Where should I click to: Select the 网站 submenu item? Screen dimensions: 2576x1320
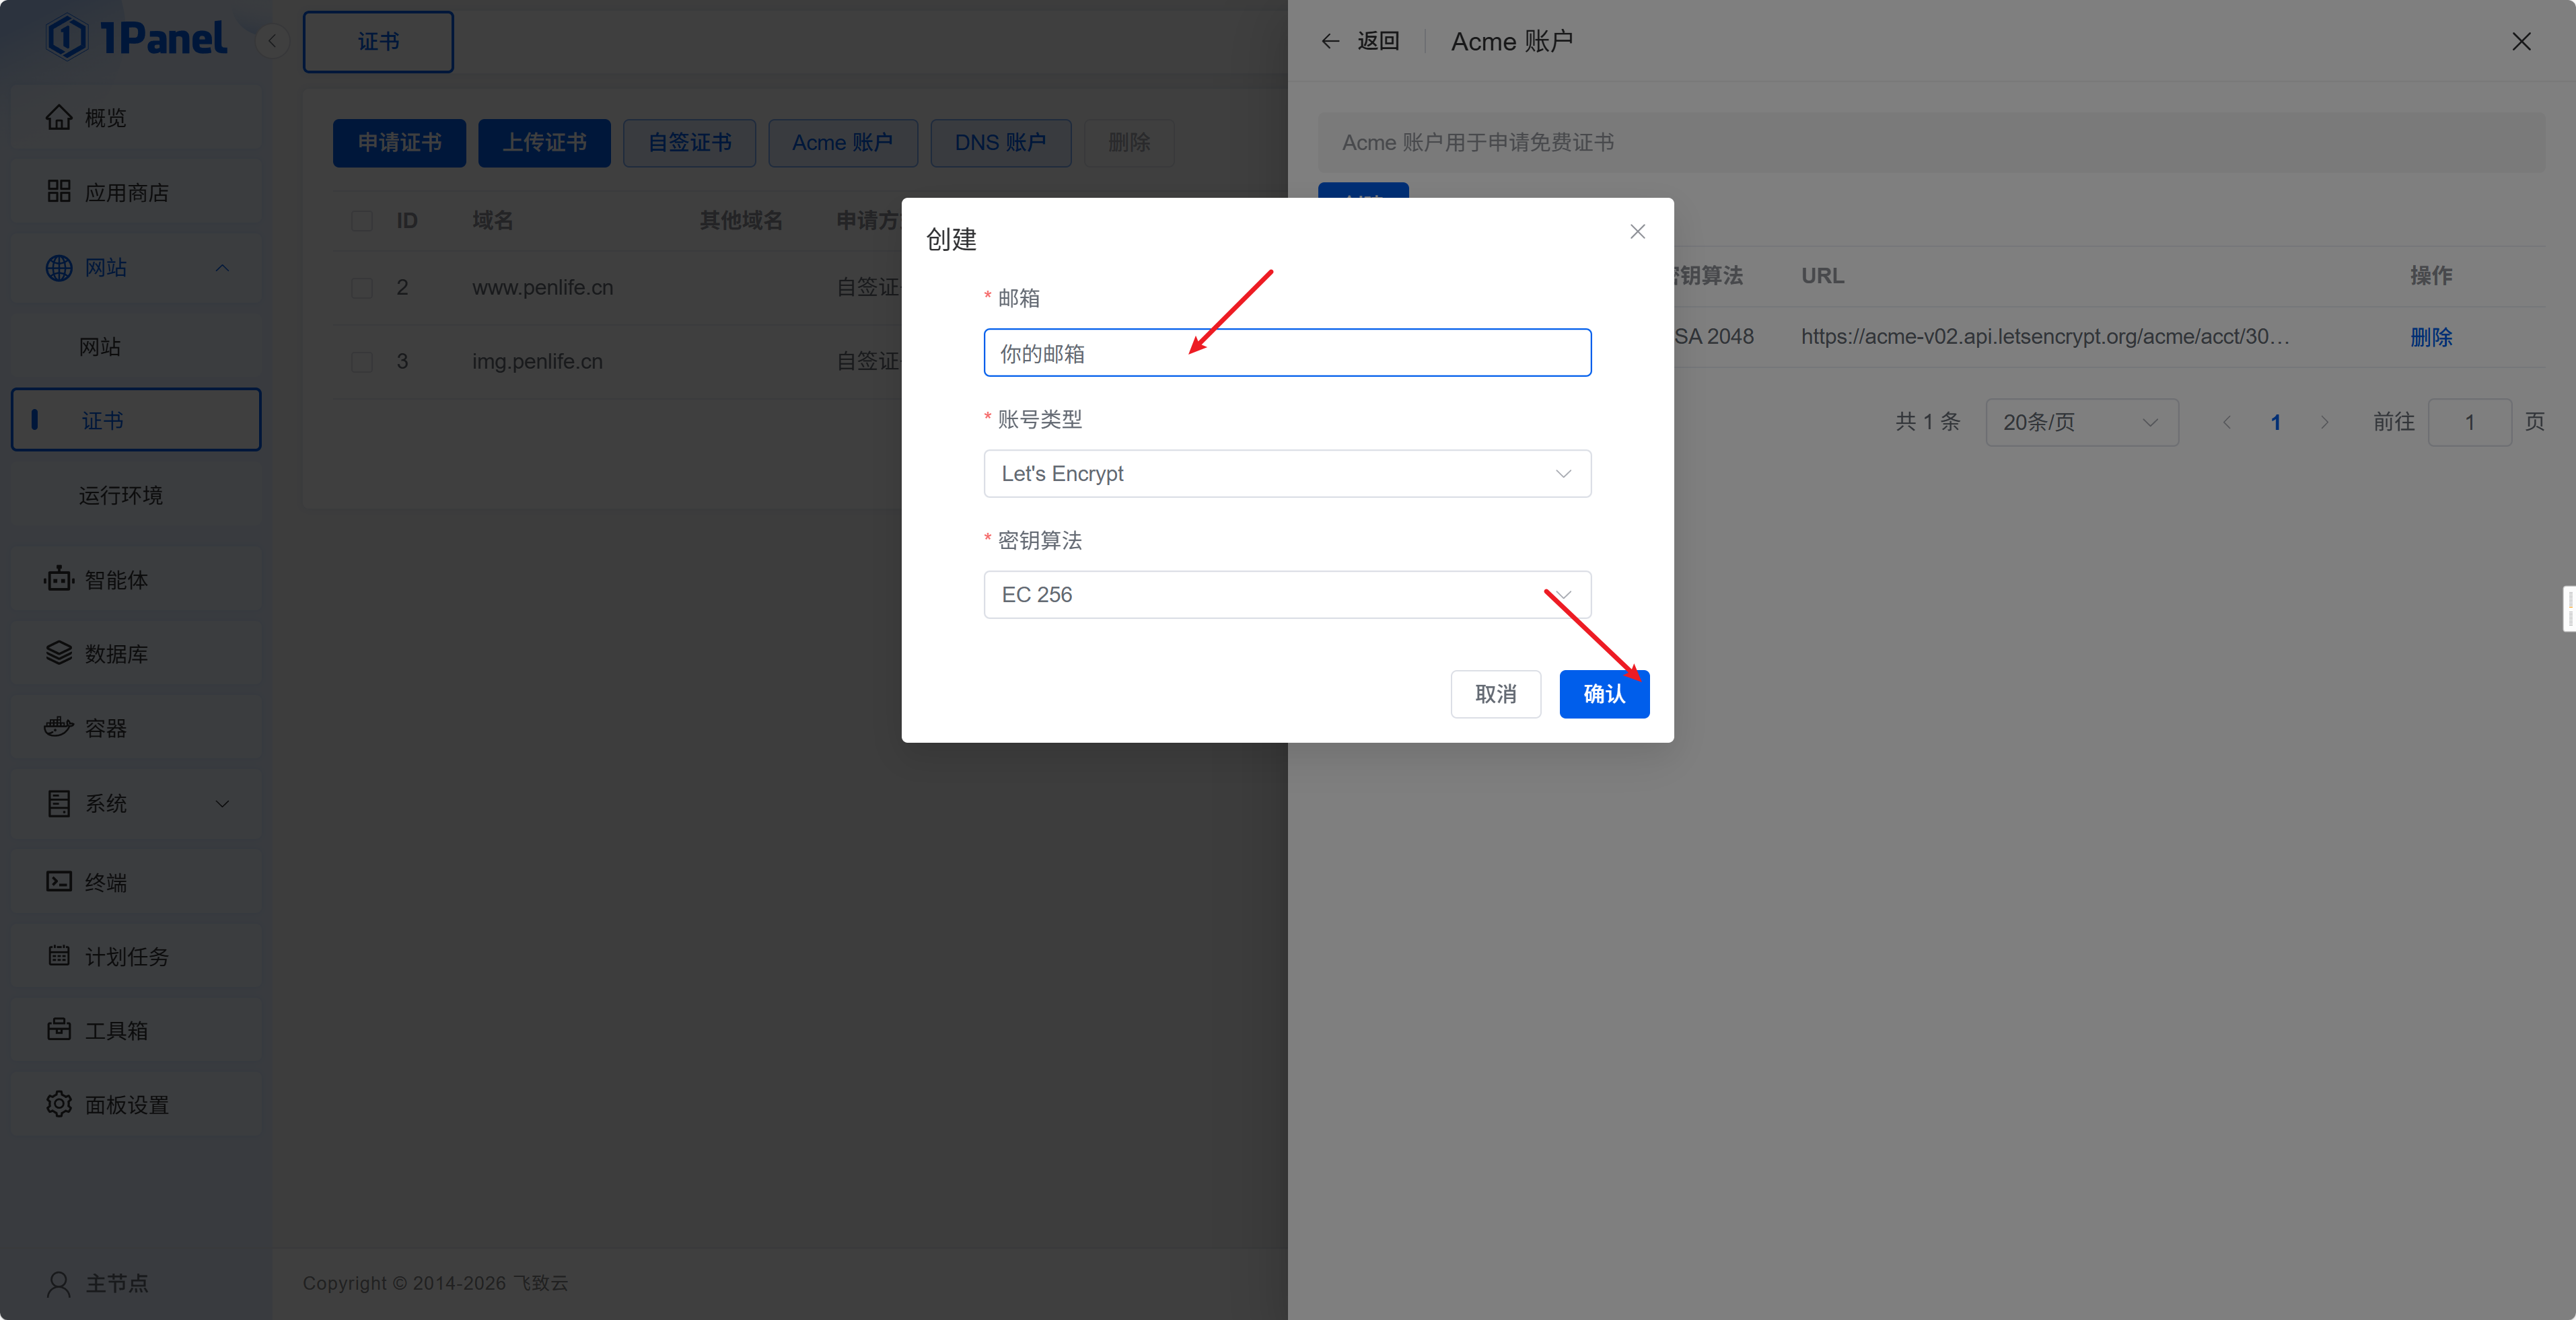coord(100,347)
